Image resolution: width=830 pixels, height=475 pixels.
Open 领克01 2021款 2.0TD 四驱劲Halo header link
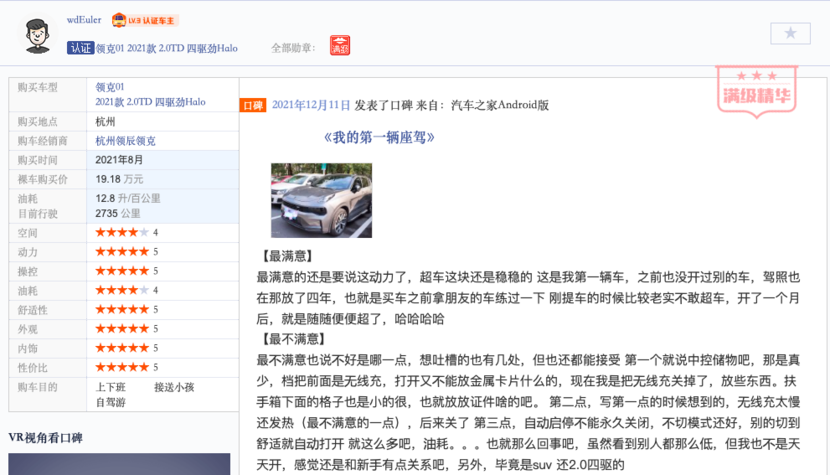[166, 48]
